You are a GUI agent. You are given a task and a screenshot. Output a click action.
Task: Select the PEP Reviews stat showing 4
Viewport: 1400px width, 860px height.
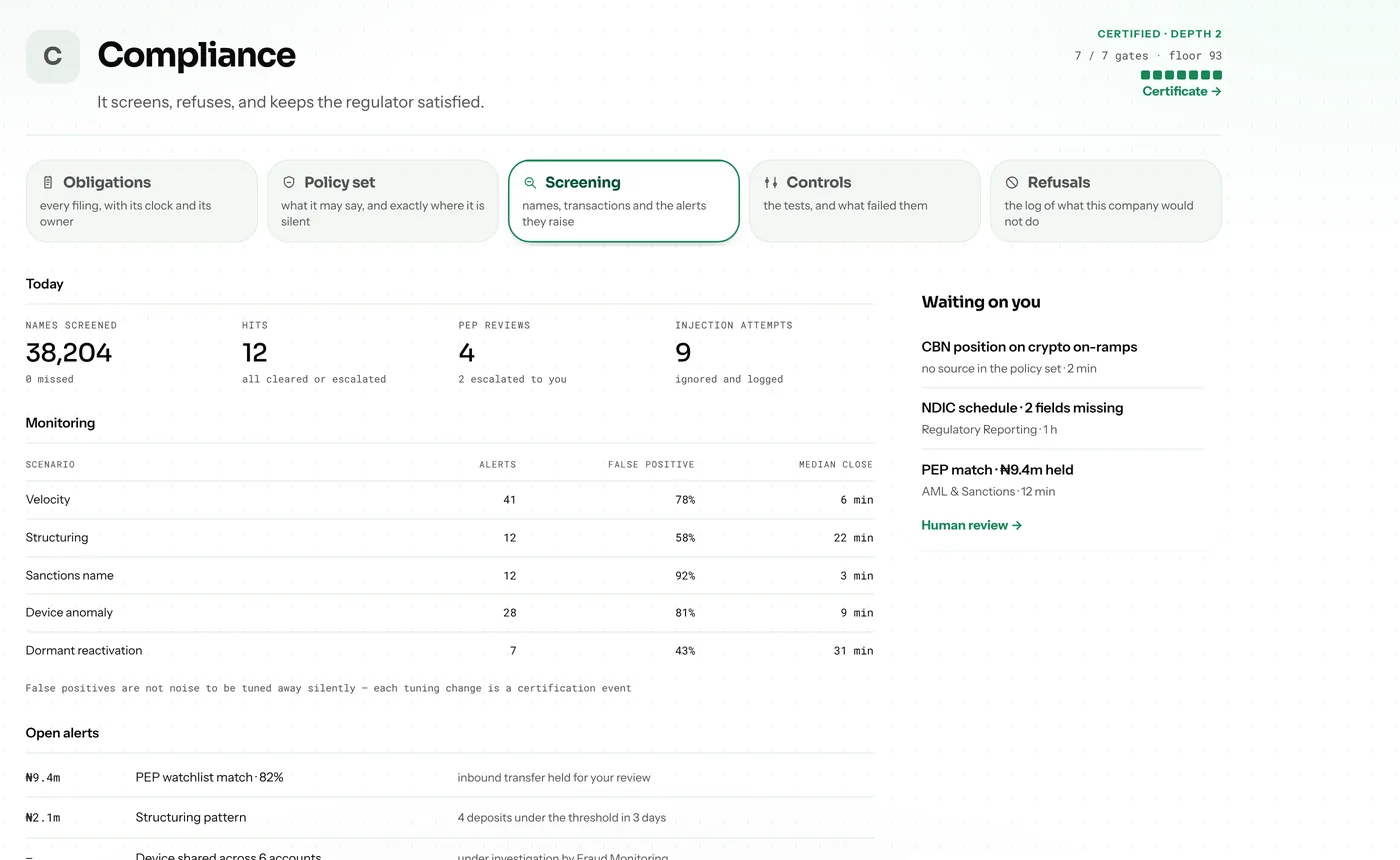point(466,352)
